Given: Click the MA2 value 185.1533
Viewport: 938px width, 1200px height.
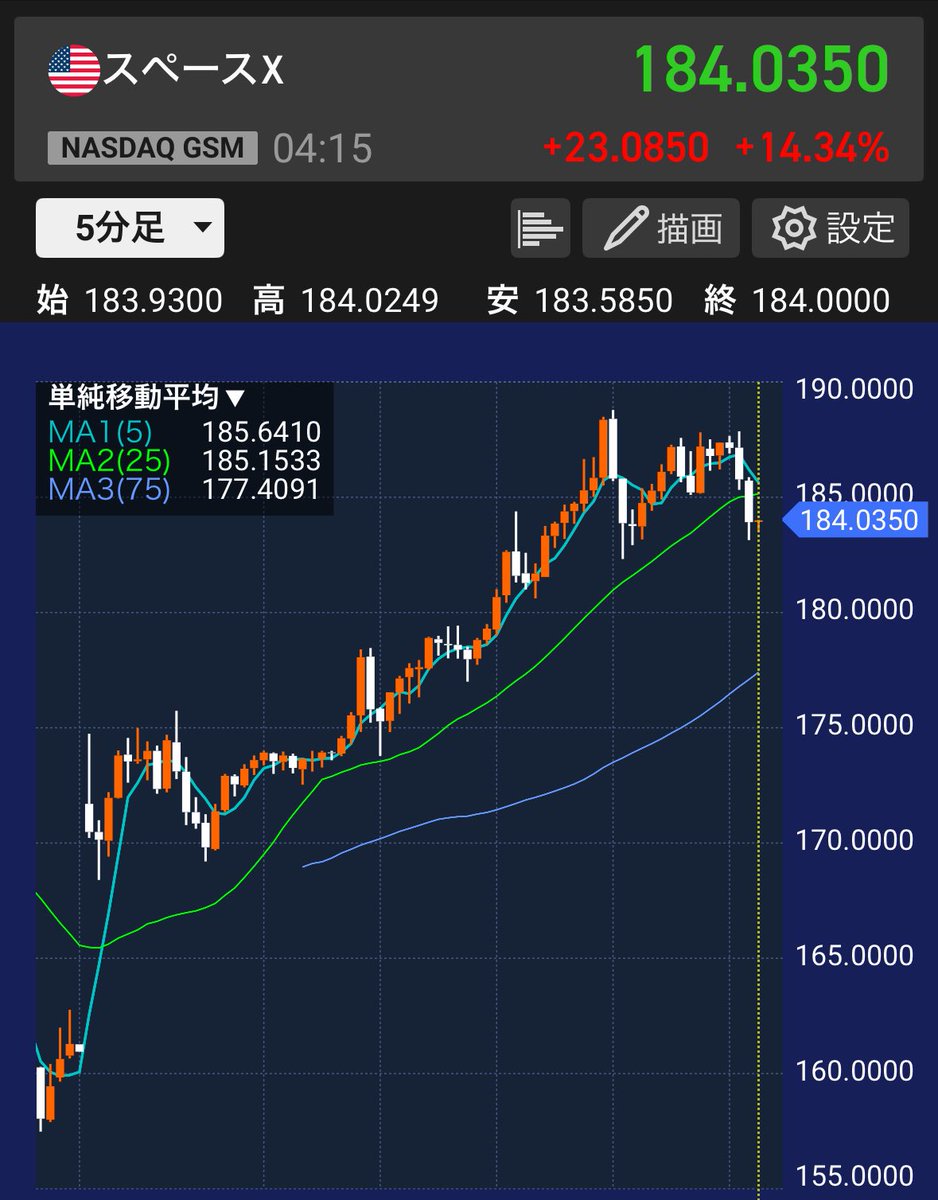Looking at the screenshot, I should pos(261,461).
